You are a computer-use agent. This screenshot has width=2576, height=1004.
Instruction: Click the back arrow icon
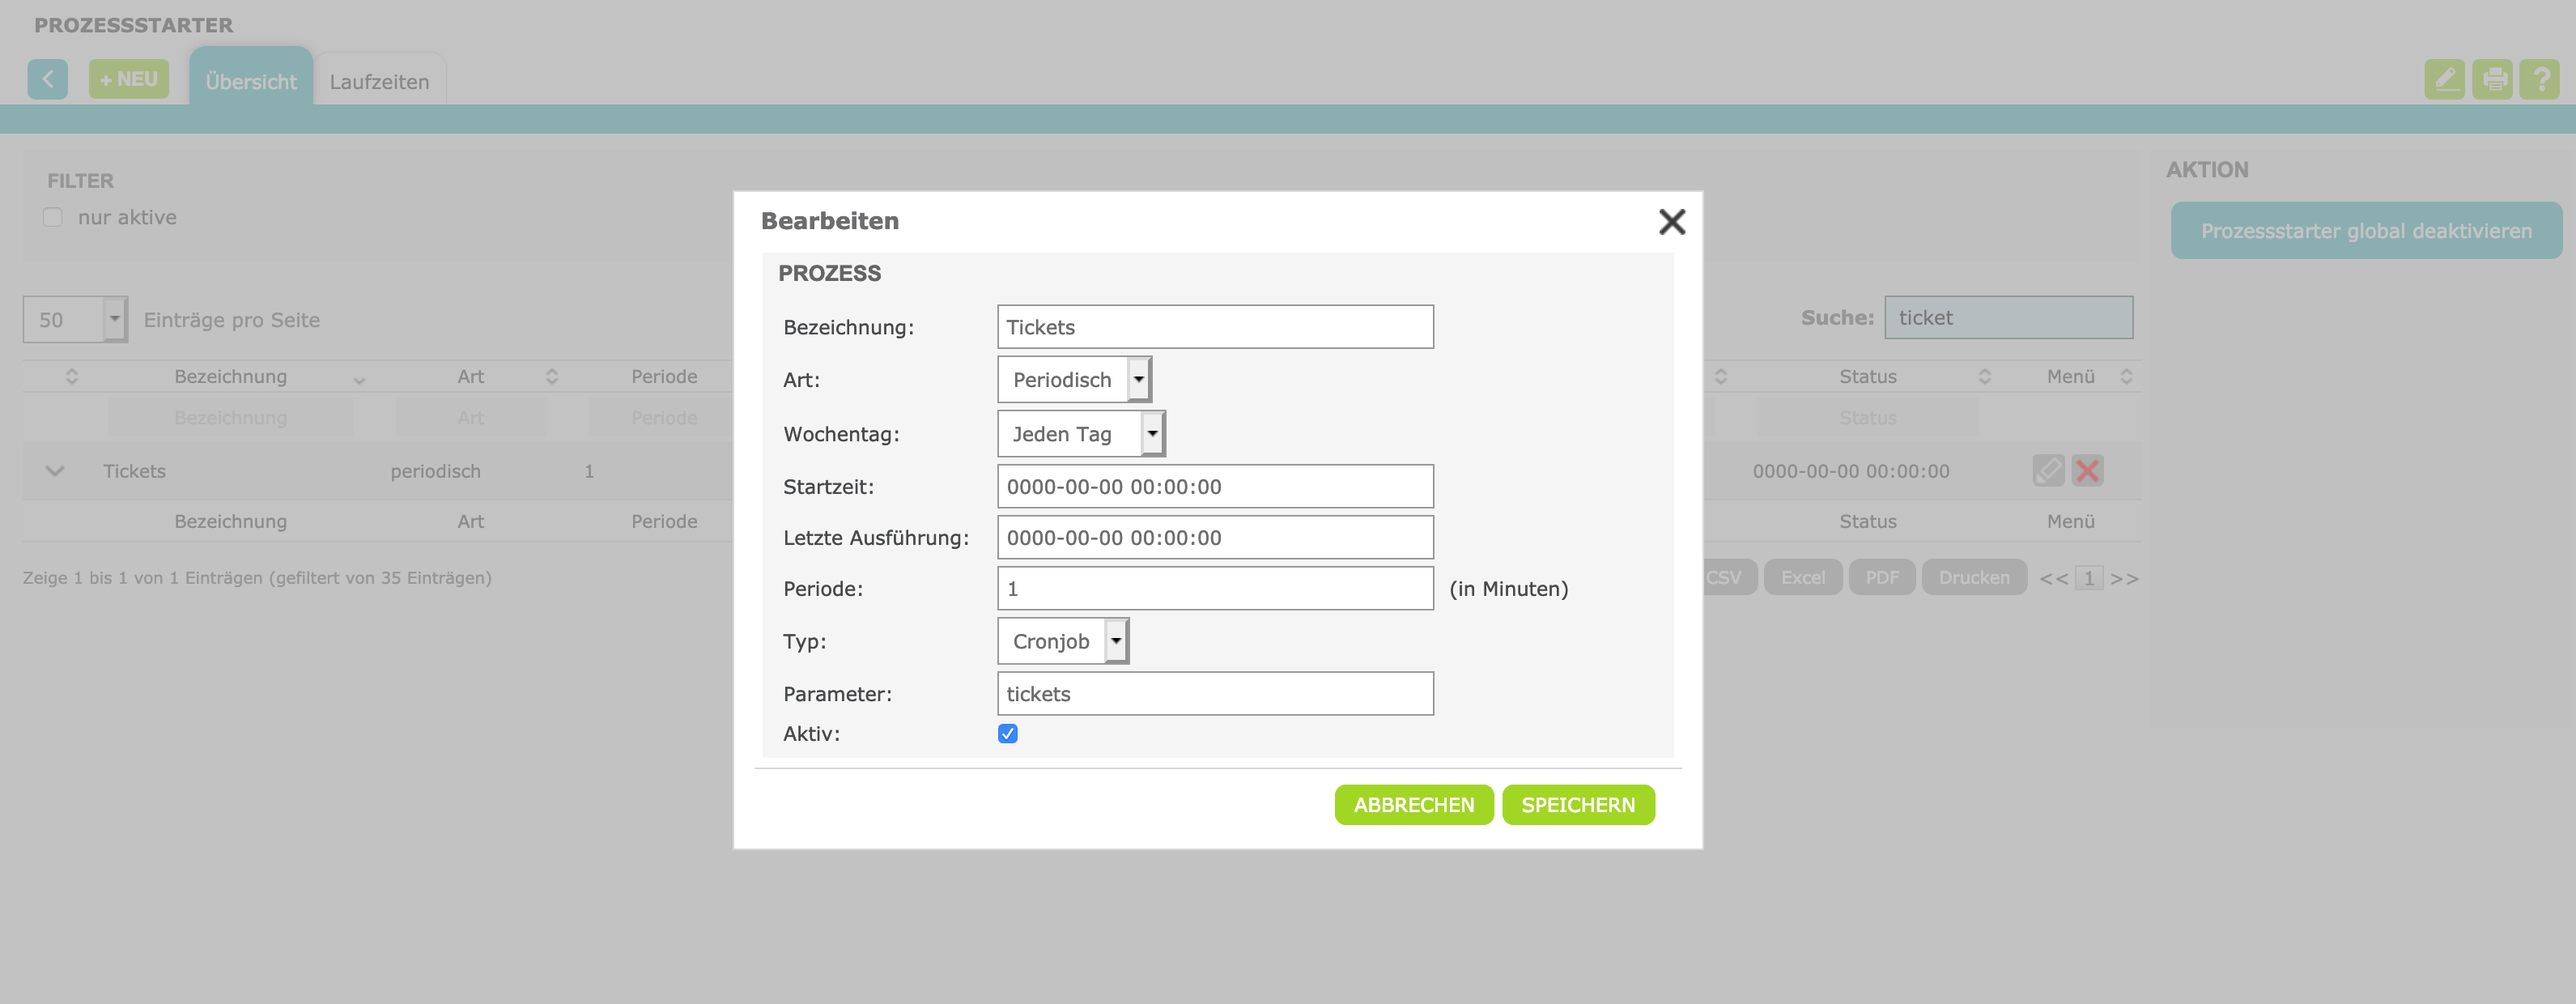[x=47, y=79]
